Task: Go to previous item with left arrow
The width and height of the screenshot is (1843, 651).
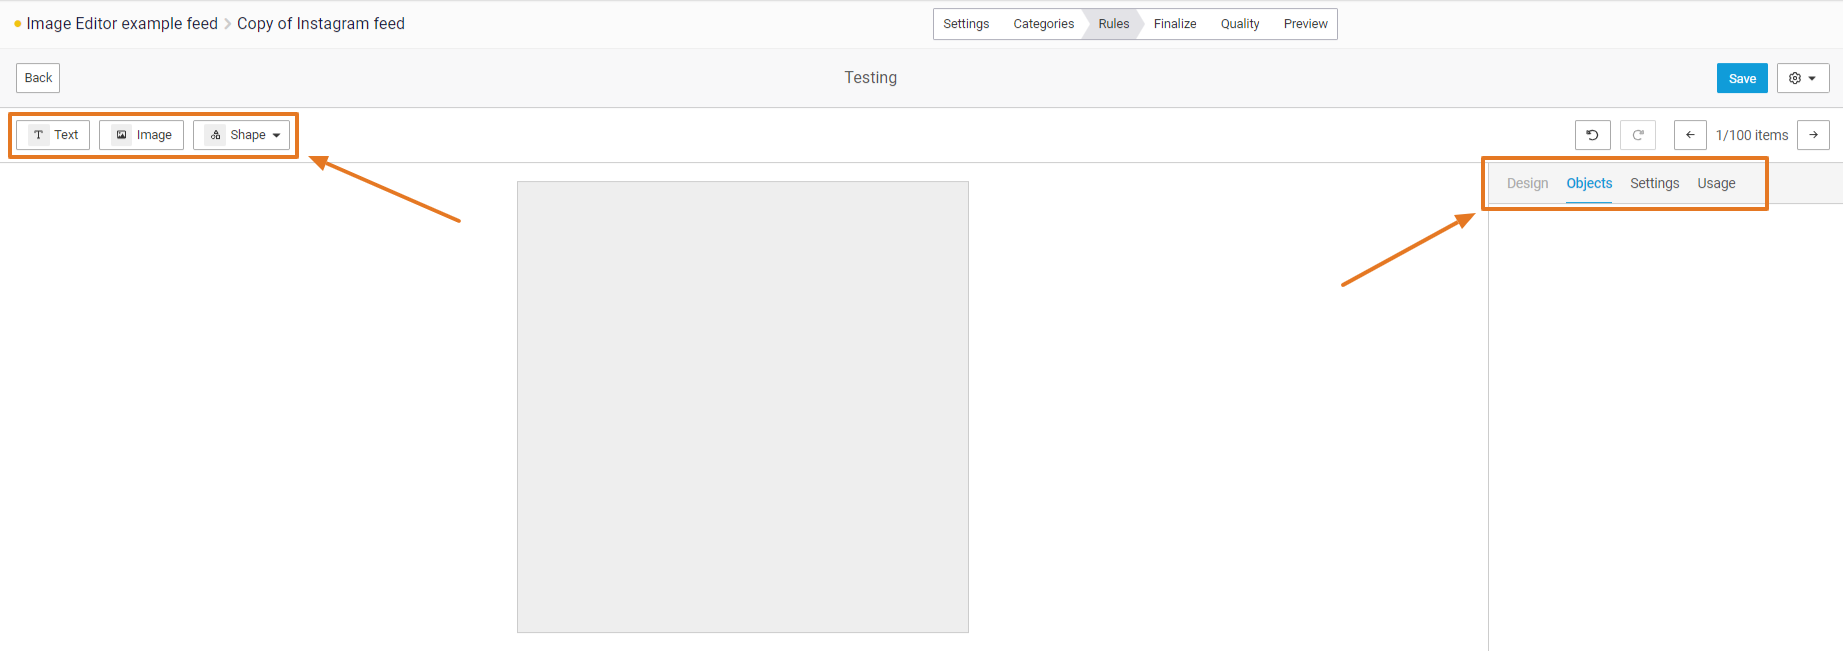Action: coord(1690,135)
